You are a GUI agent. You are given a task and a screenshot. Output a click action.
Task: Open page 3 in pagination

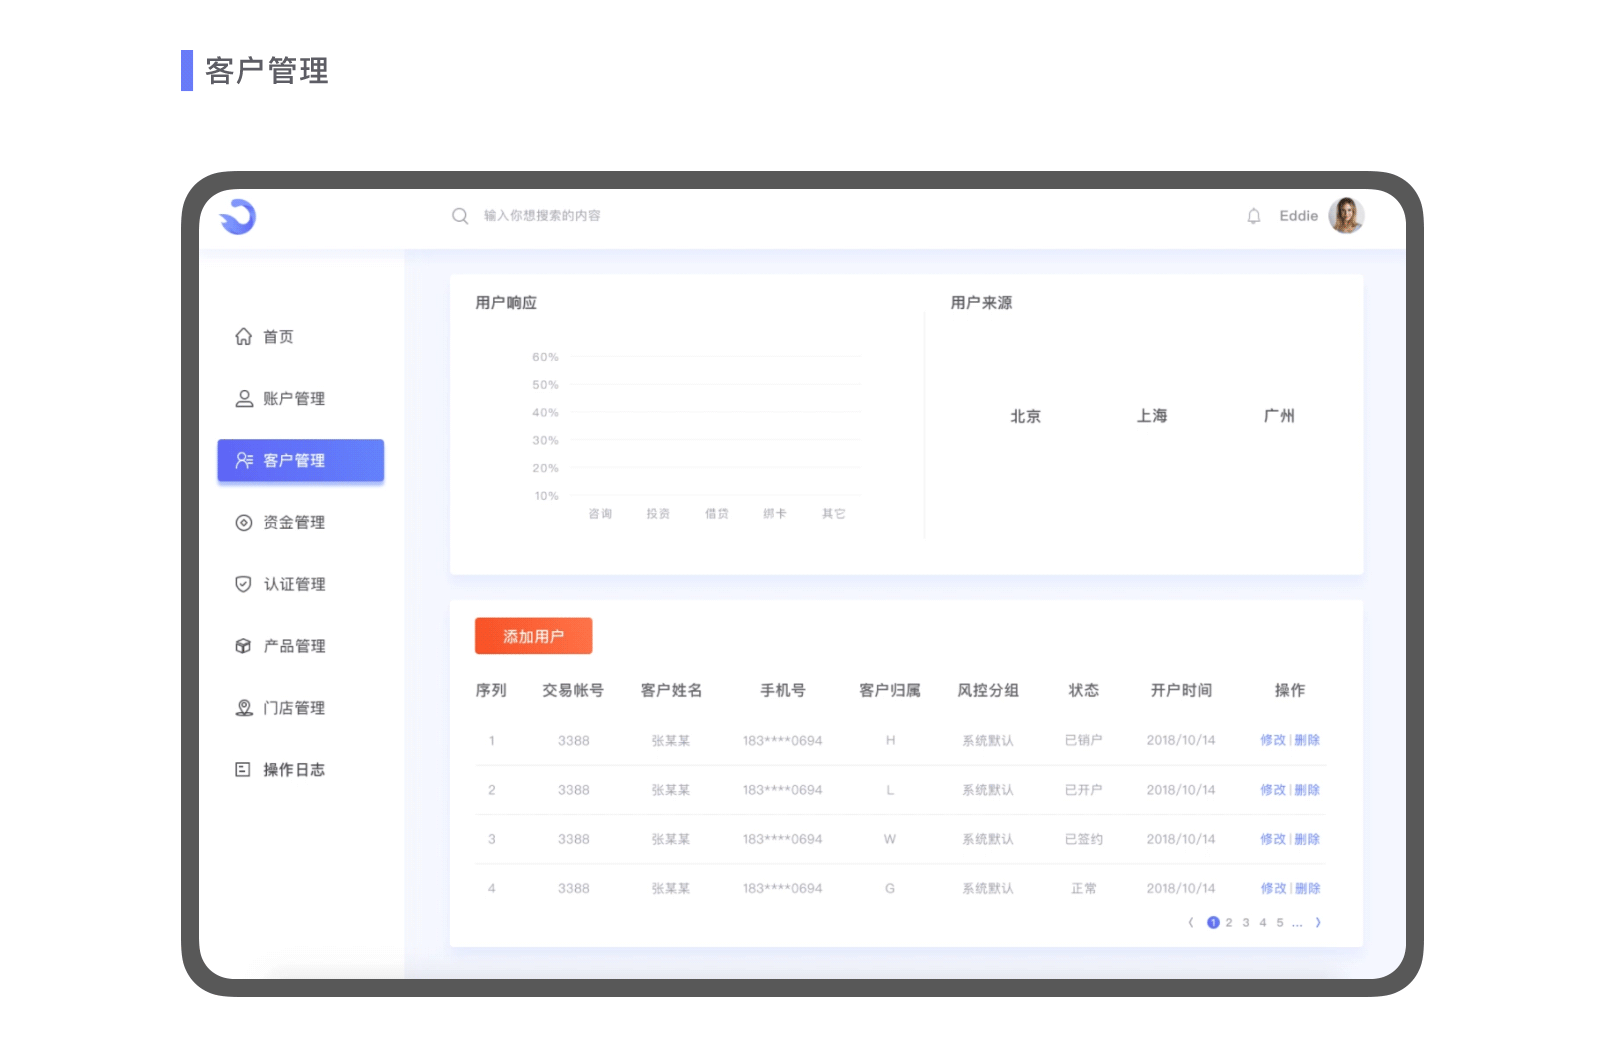1246,923
